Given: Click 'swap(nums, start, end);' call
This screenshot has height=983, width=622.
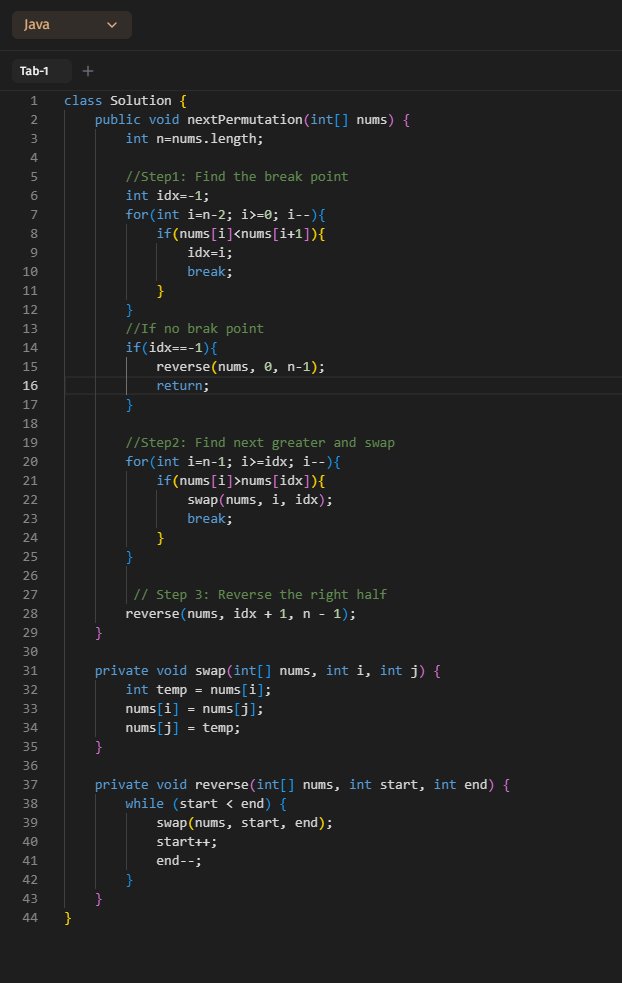Looking at the screenshot, I should (245, 823).
